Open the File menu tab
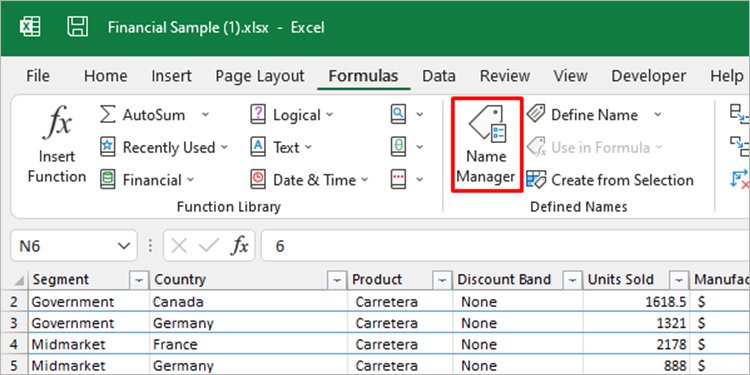Screen dimensions: 750x375 pos(38,76)
